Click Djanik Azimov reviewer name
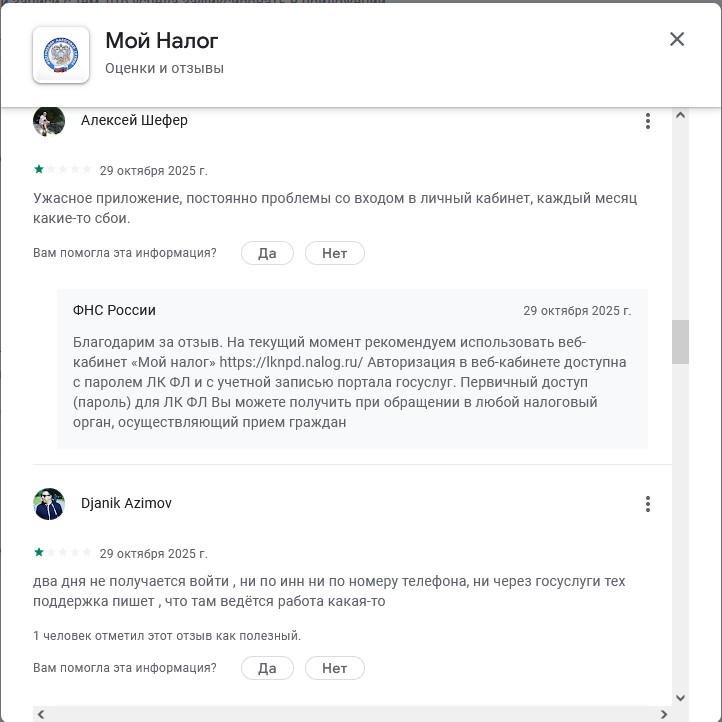 coord(126,503)
